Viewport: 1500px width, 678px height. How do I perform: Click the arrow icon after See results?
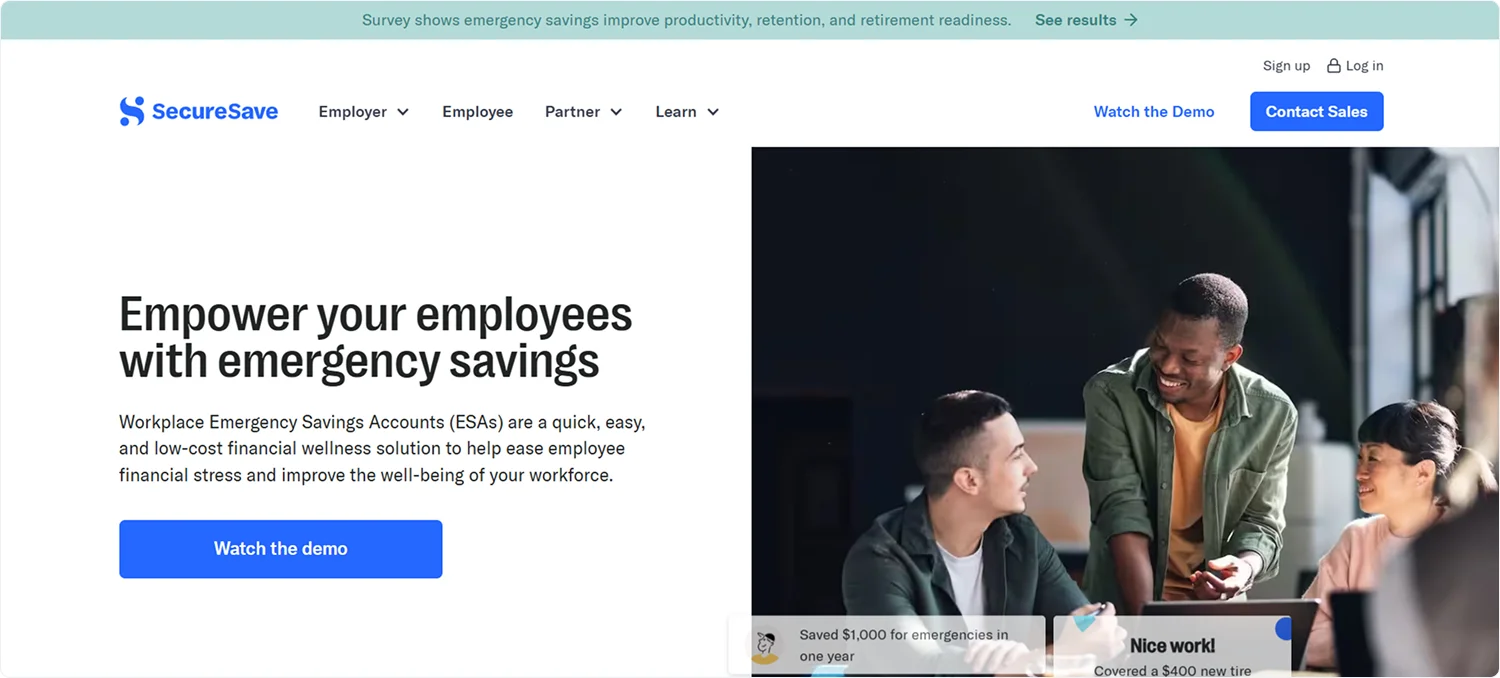tap(1131, 20)
